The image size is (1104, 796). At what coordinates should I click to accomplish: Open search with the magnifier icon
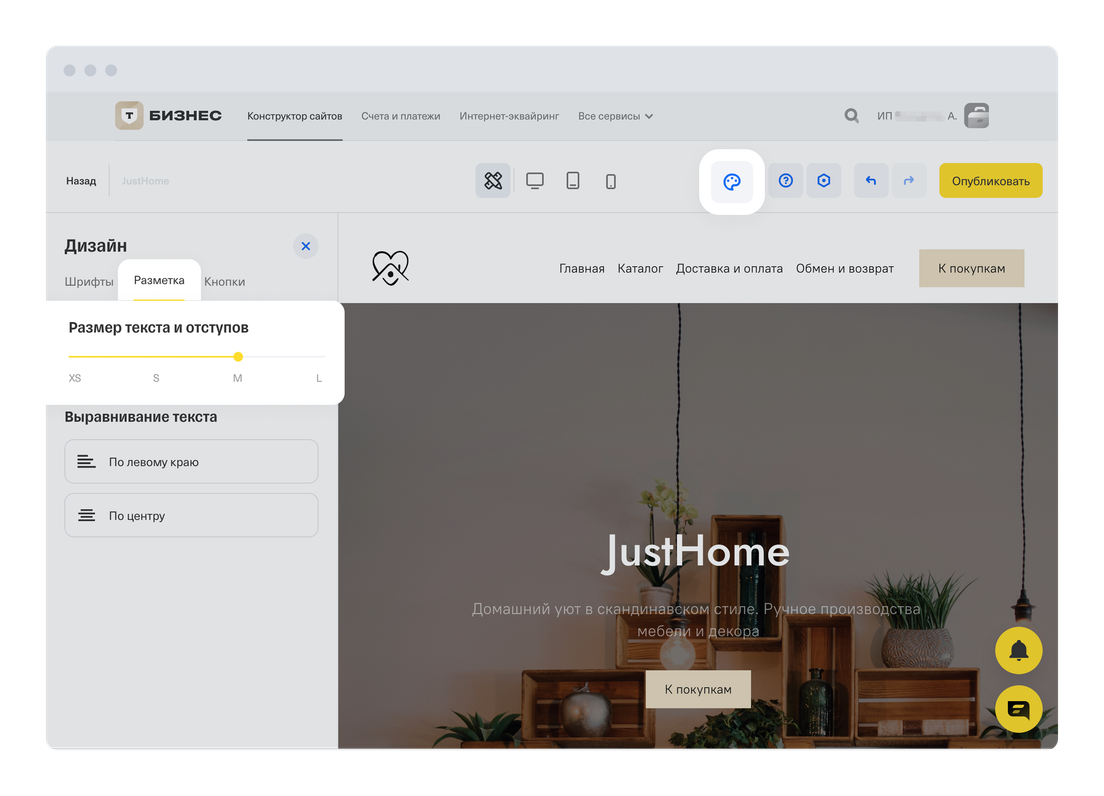(x=851, y=115)
